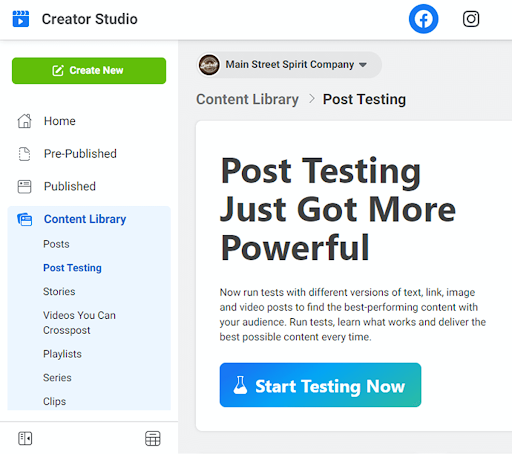Collapse the sidebar using bottom-left panel icon
This screenshot has height=454, width=512.
point(25,438)
